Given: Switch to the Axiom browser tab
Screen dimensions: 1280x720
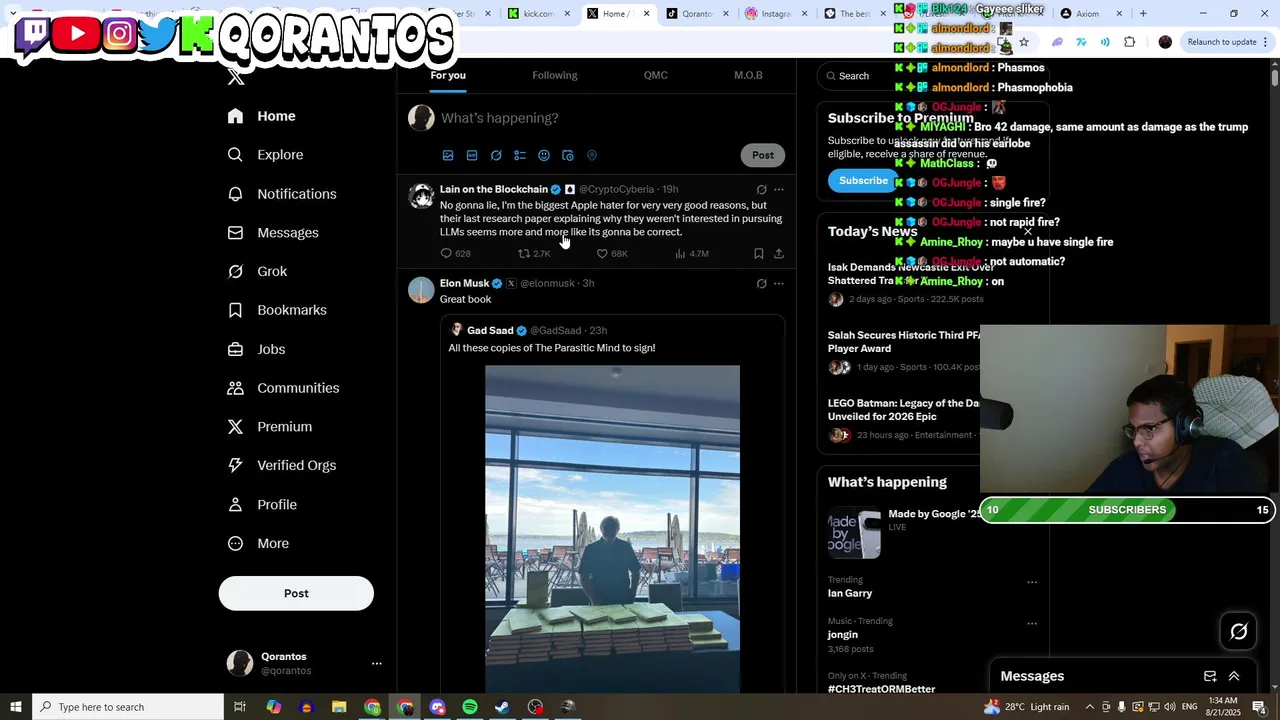Looking at the screenshot, I should pyautogui.click(x=1090, y=13).
